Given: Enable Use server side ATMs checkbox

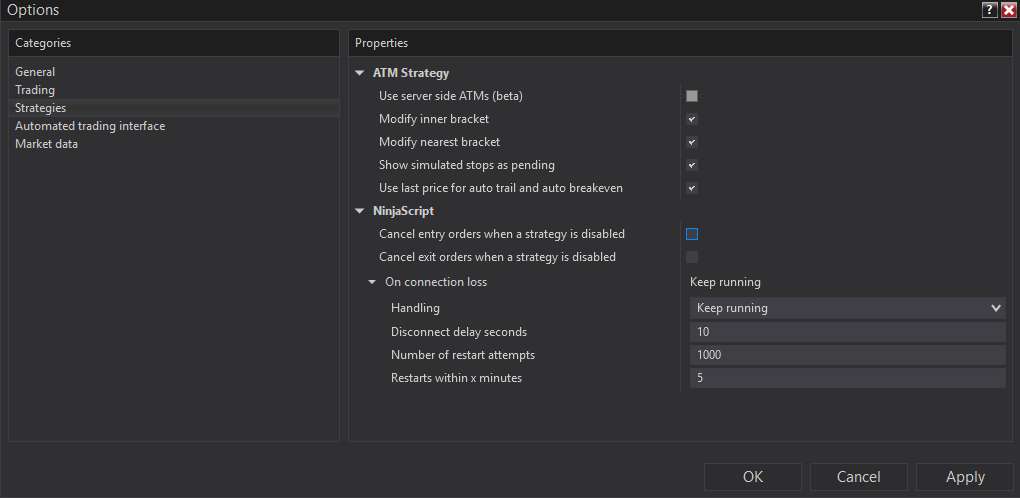Looking at the screenshot, I should click(x=692, y=96).
